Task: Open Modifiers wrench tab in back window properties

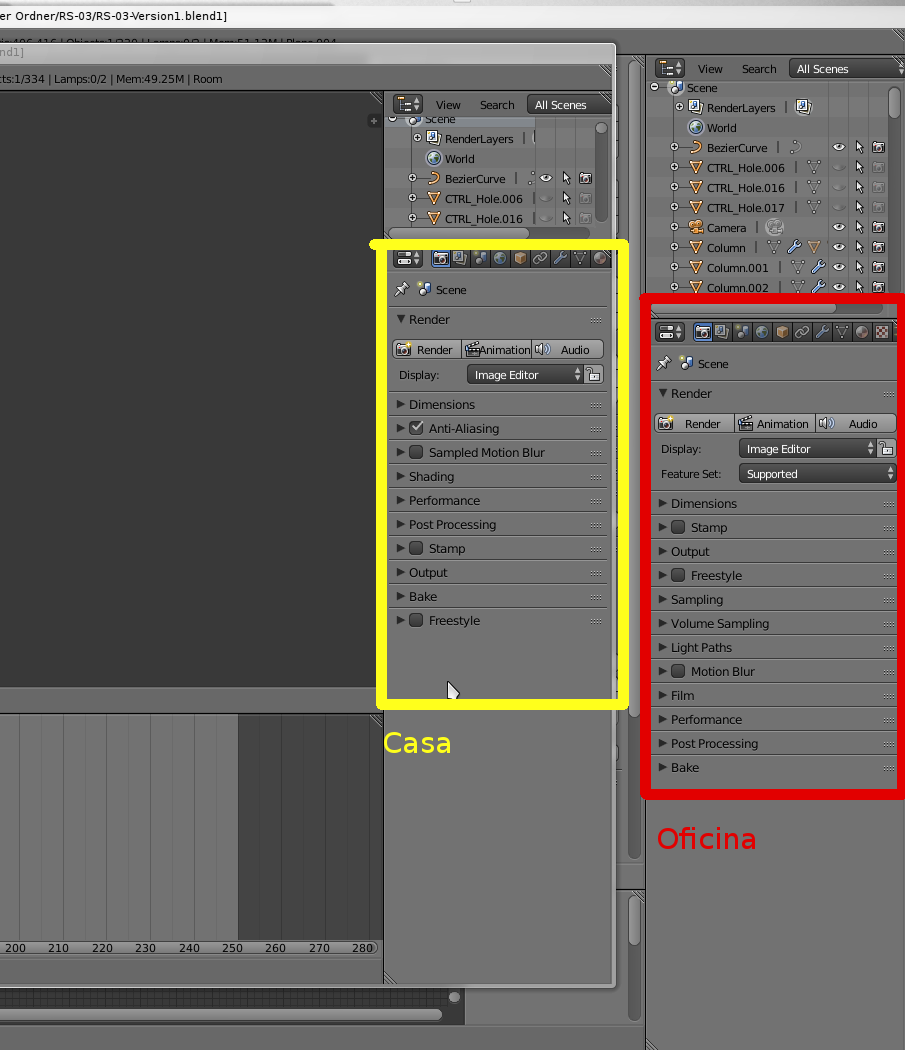Action: coord(822,332)
